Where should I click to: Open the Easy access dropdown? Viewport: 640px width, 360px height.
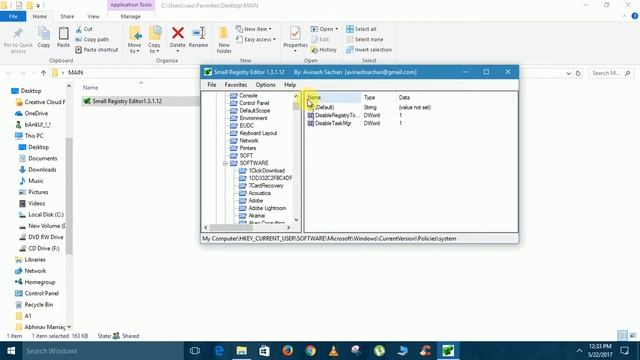tap(256, 40)
